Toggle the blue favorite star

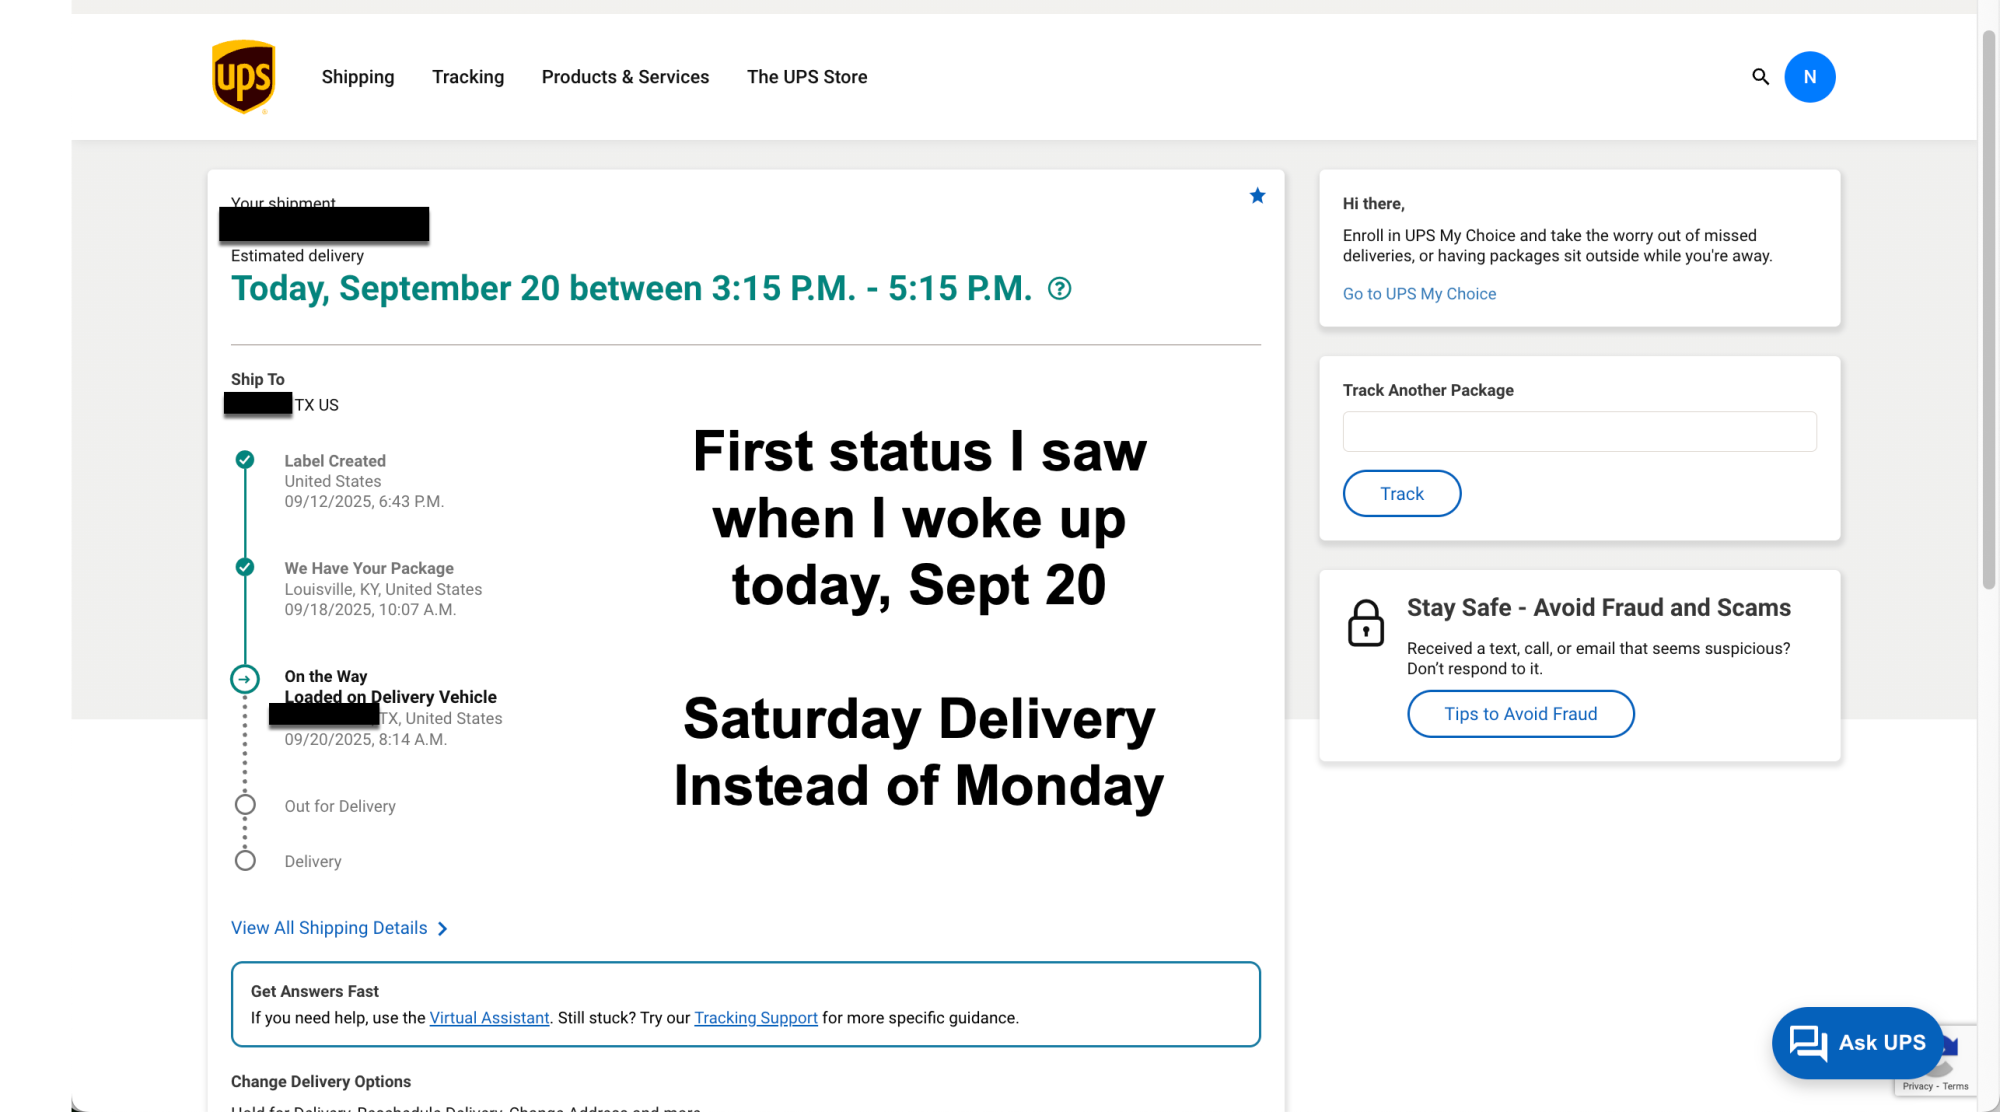(x=1257, y=196)
